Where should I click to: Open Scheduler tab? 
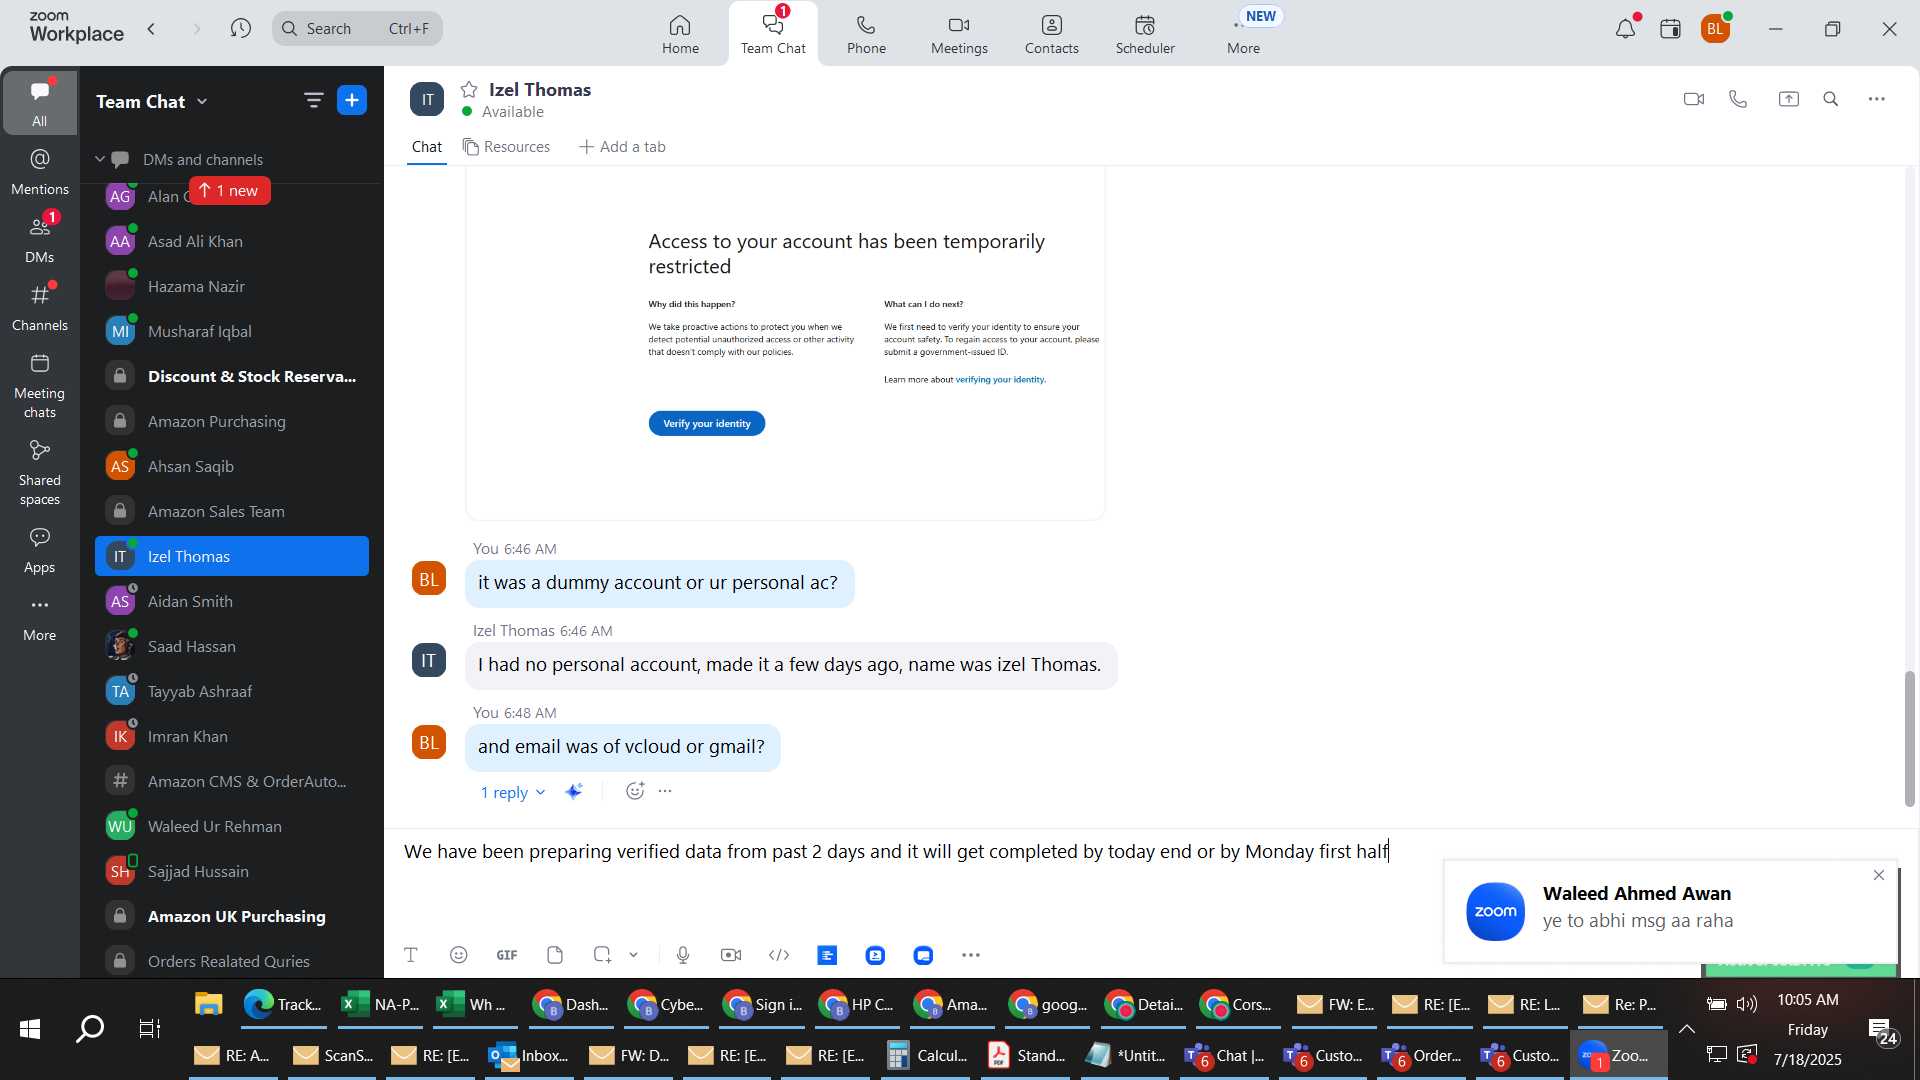(x=1145, y=34)
